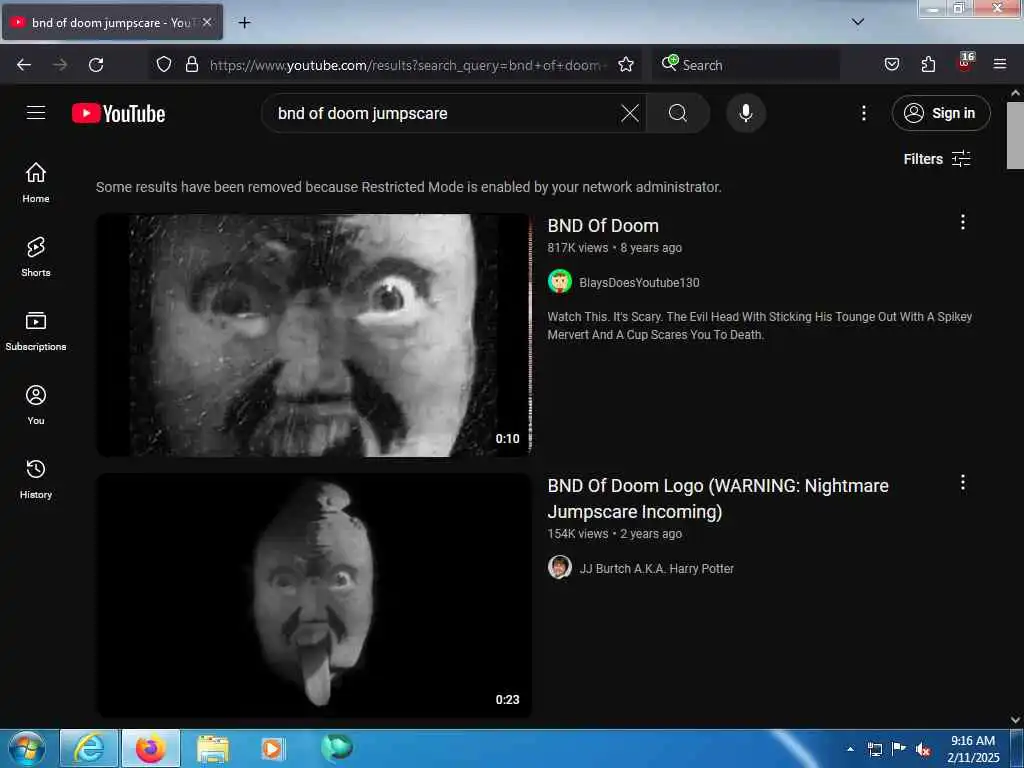Open more options for BND Of Doom video
The height and width of the screenshot is (768, 1024).
pyautogui.click(x=962, y=222)
